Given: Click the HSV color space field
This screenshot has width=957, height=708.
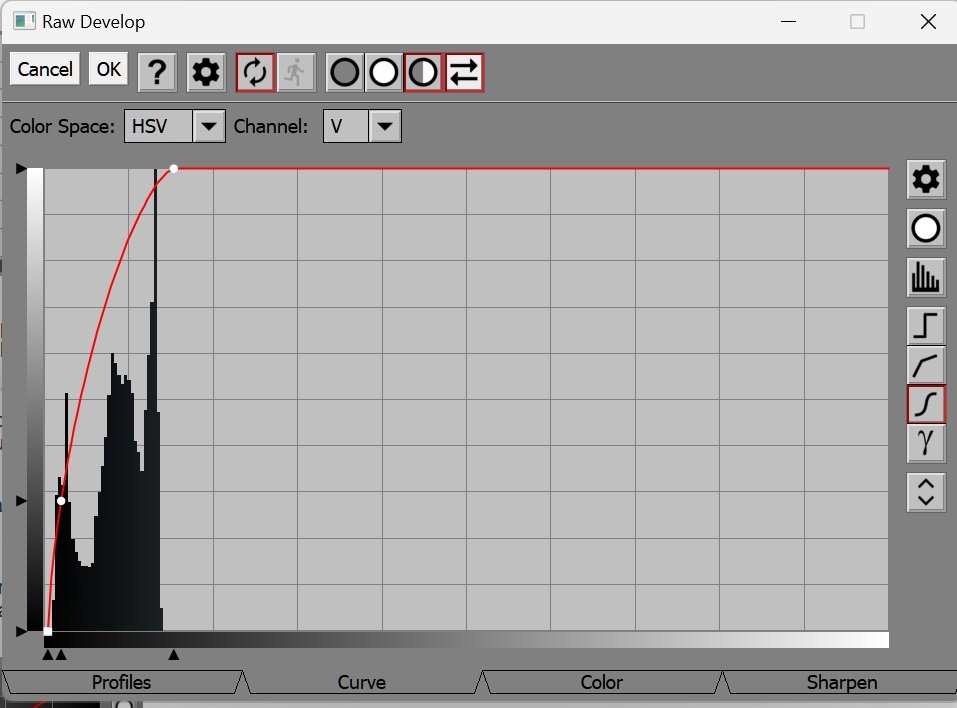Looking at the screenshot, I should coord(158,126).
